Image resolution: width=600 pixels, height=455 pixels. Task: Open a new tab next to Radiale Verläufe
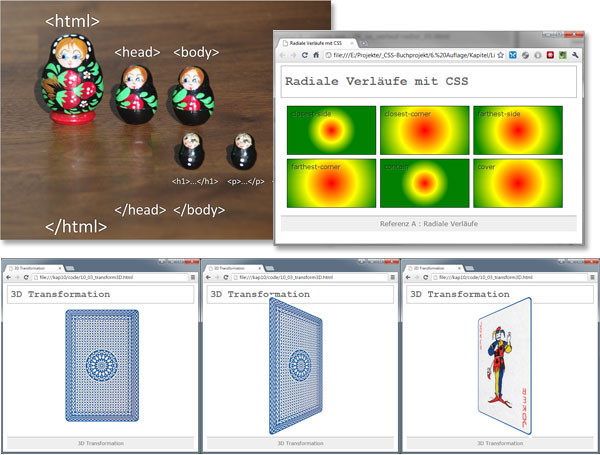click(364, 43)
